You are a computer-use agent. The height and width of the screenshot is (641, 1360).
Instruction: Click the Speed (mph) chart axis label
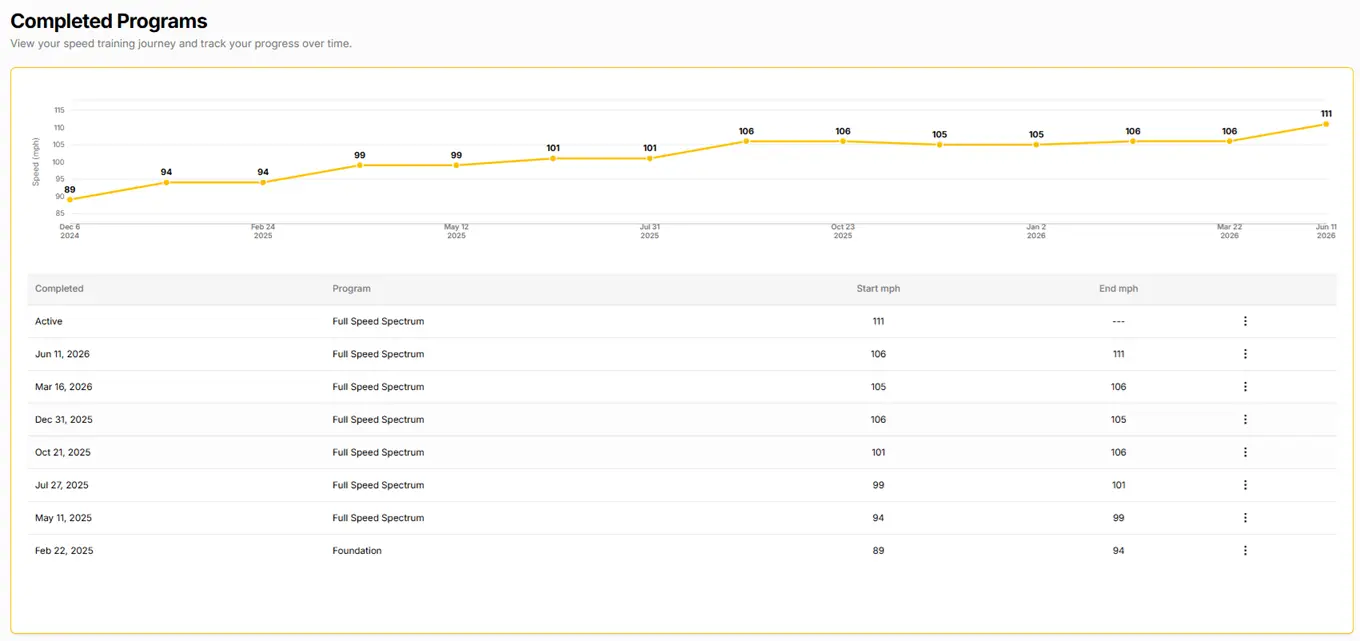coord(36,162)
